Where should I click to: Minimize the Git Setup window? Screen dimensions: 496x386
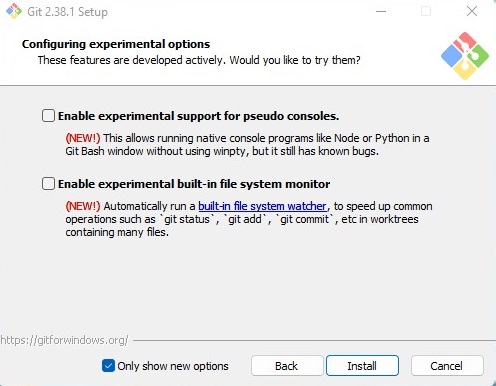pyautogui.click(x=381, y=11)
